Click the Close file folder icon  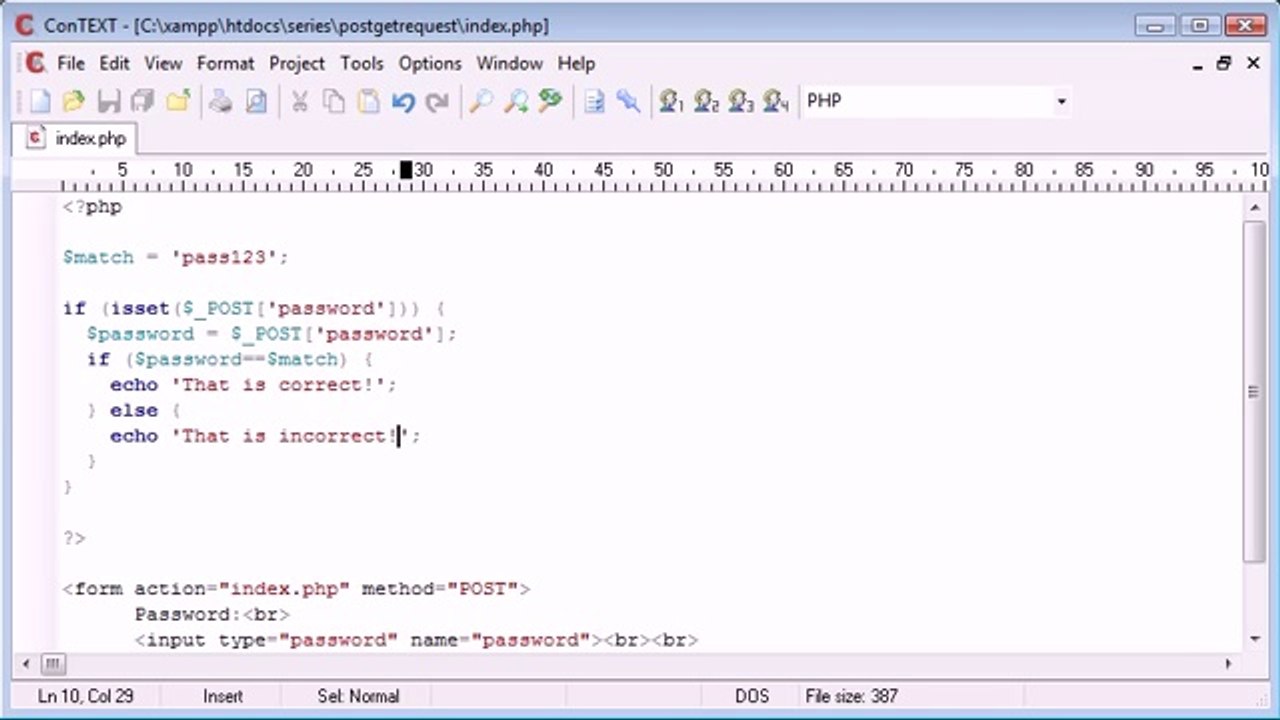pos(178,101)
